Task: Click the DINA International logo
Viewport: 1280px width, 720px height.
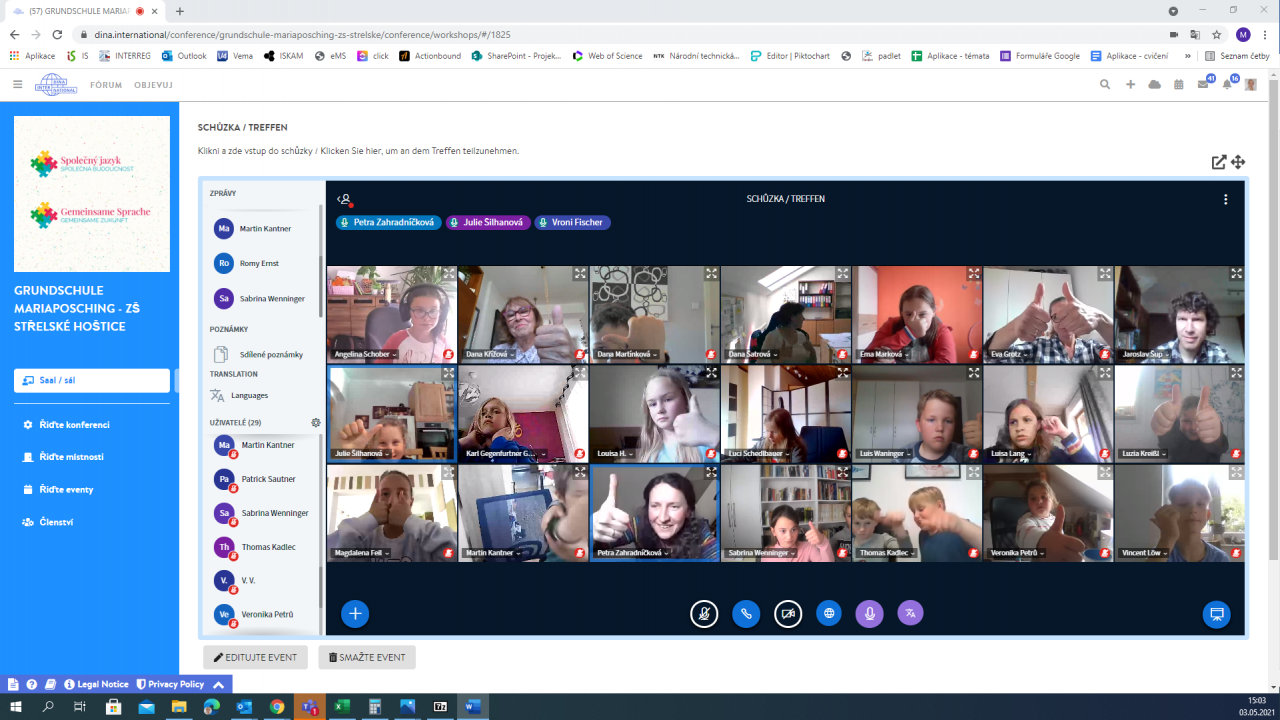Action: tap(57, 85)
